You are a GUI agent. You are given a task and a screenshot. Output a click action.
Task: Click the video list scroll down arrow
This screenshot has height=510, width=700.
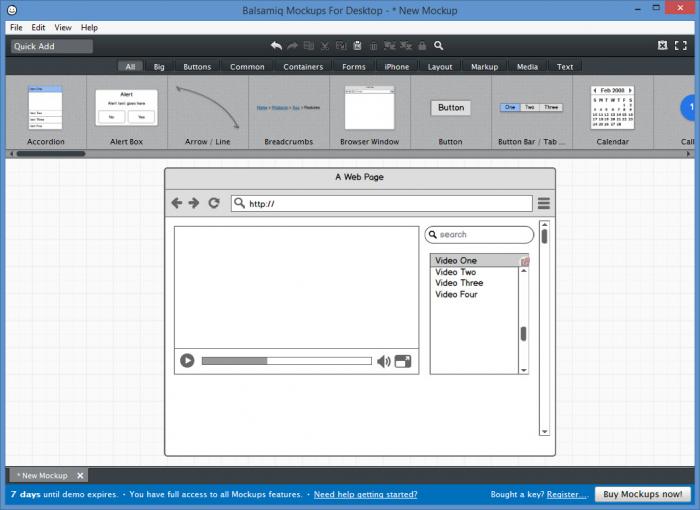click(524, 370)
